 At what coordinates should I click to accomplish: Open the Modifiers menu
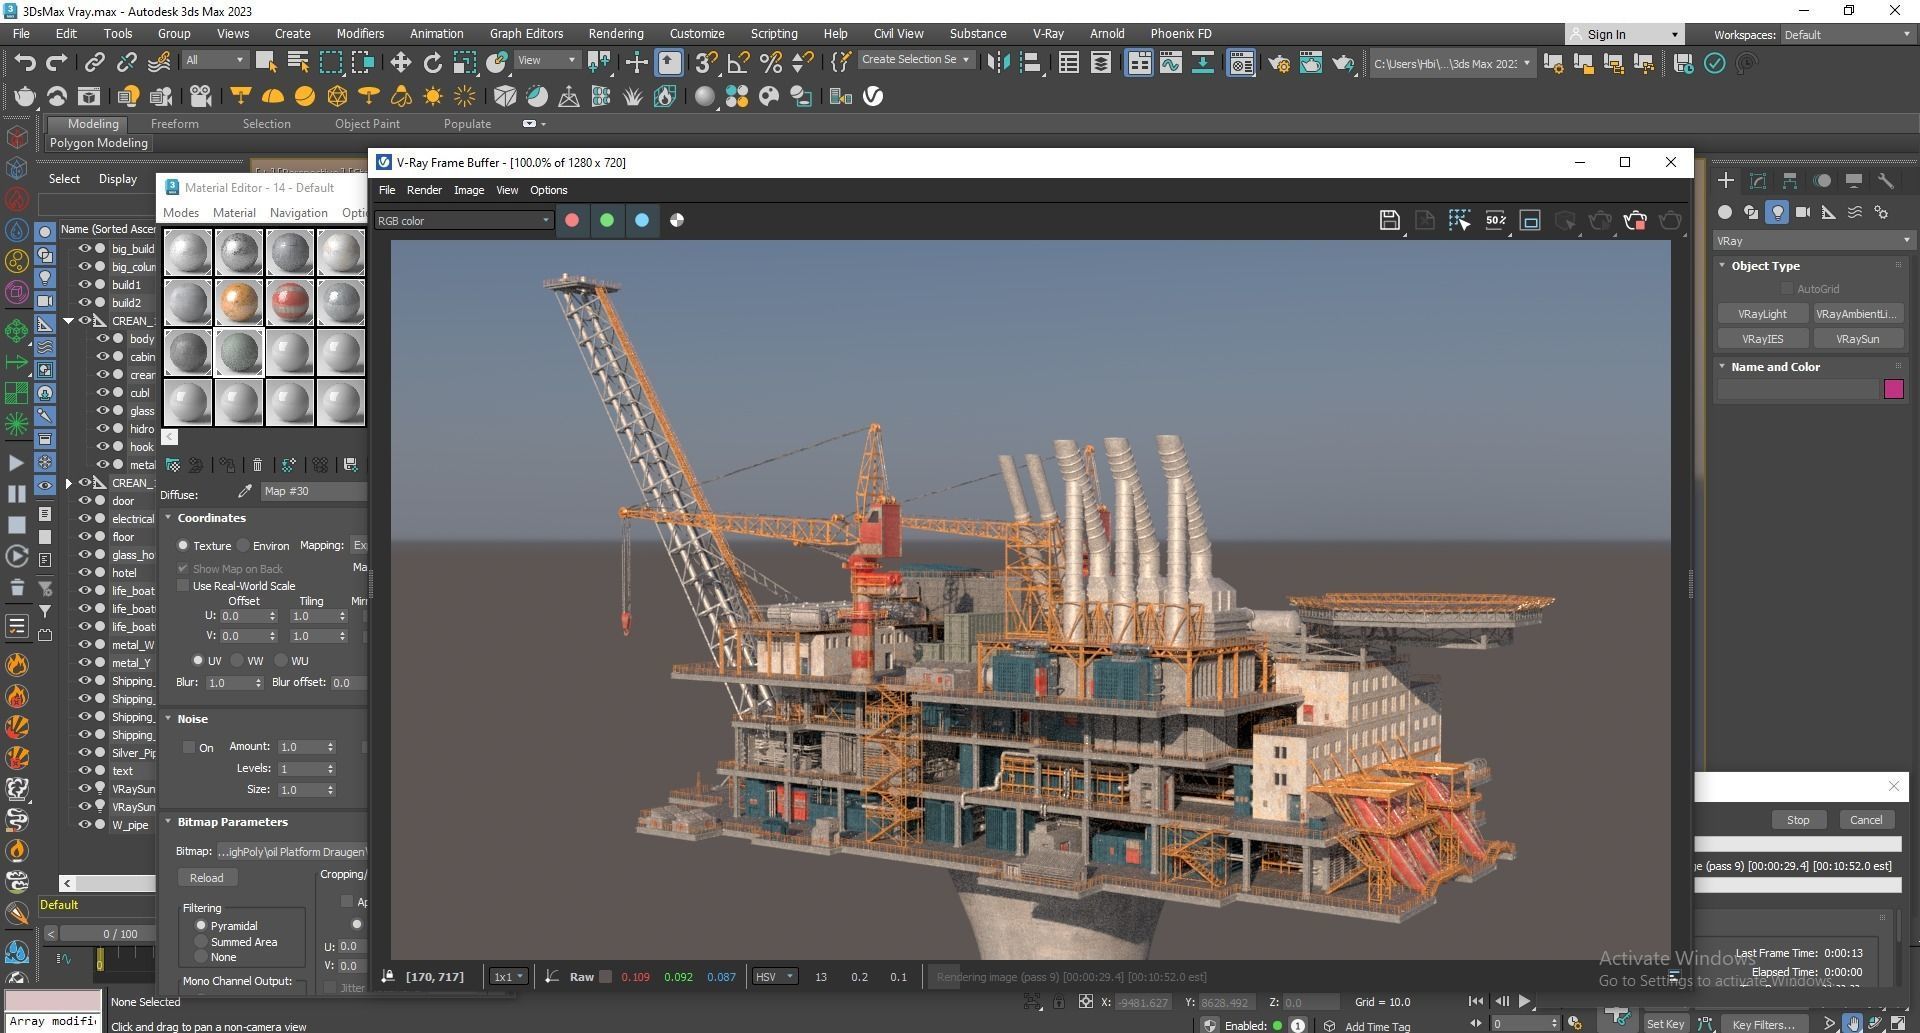tap(360, 34)
